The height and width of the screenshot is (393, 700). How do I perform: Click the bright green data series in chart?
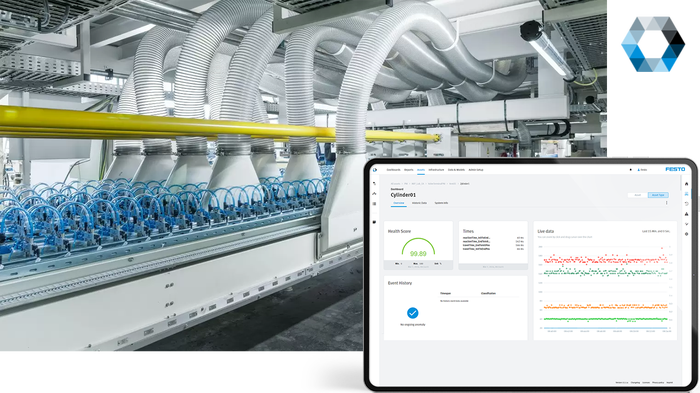[605, 319]
